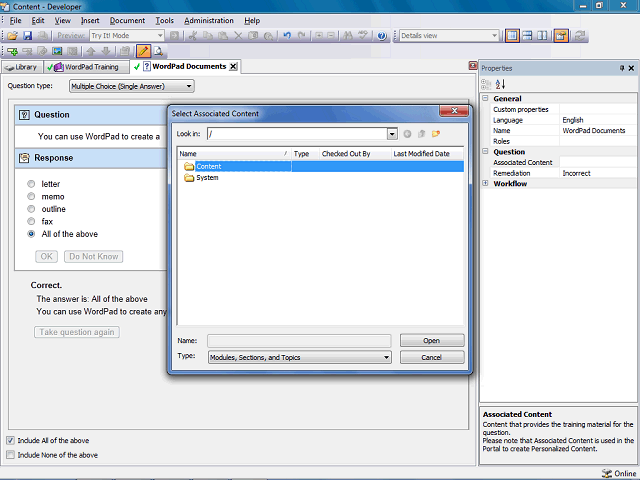Collapse the Question property group
The image size is (640, 480).
[x=485, y=151]
